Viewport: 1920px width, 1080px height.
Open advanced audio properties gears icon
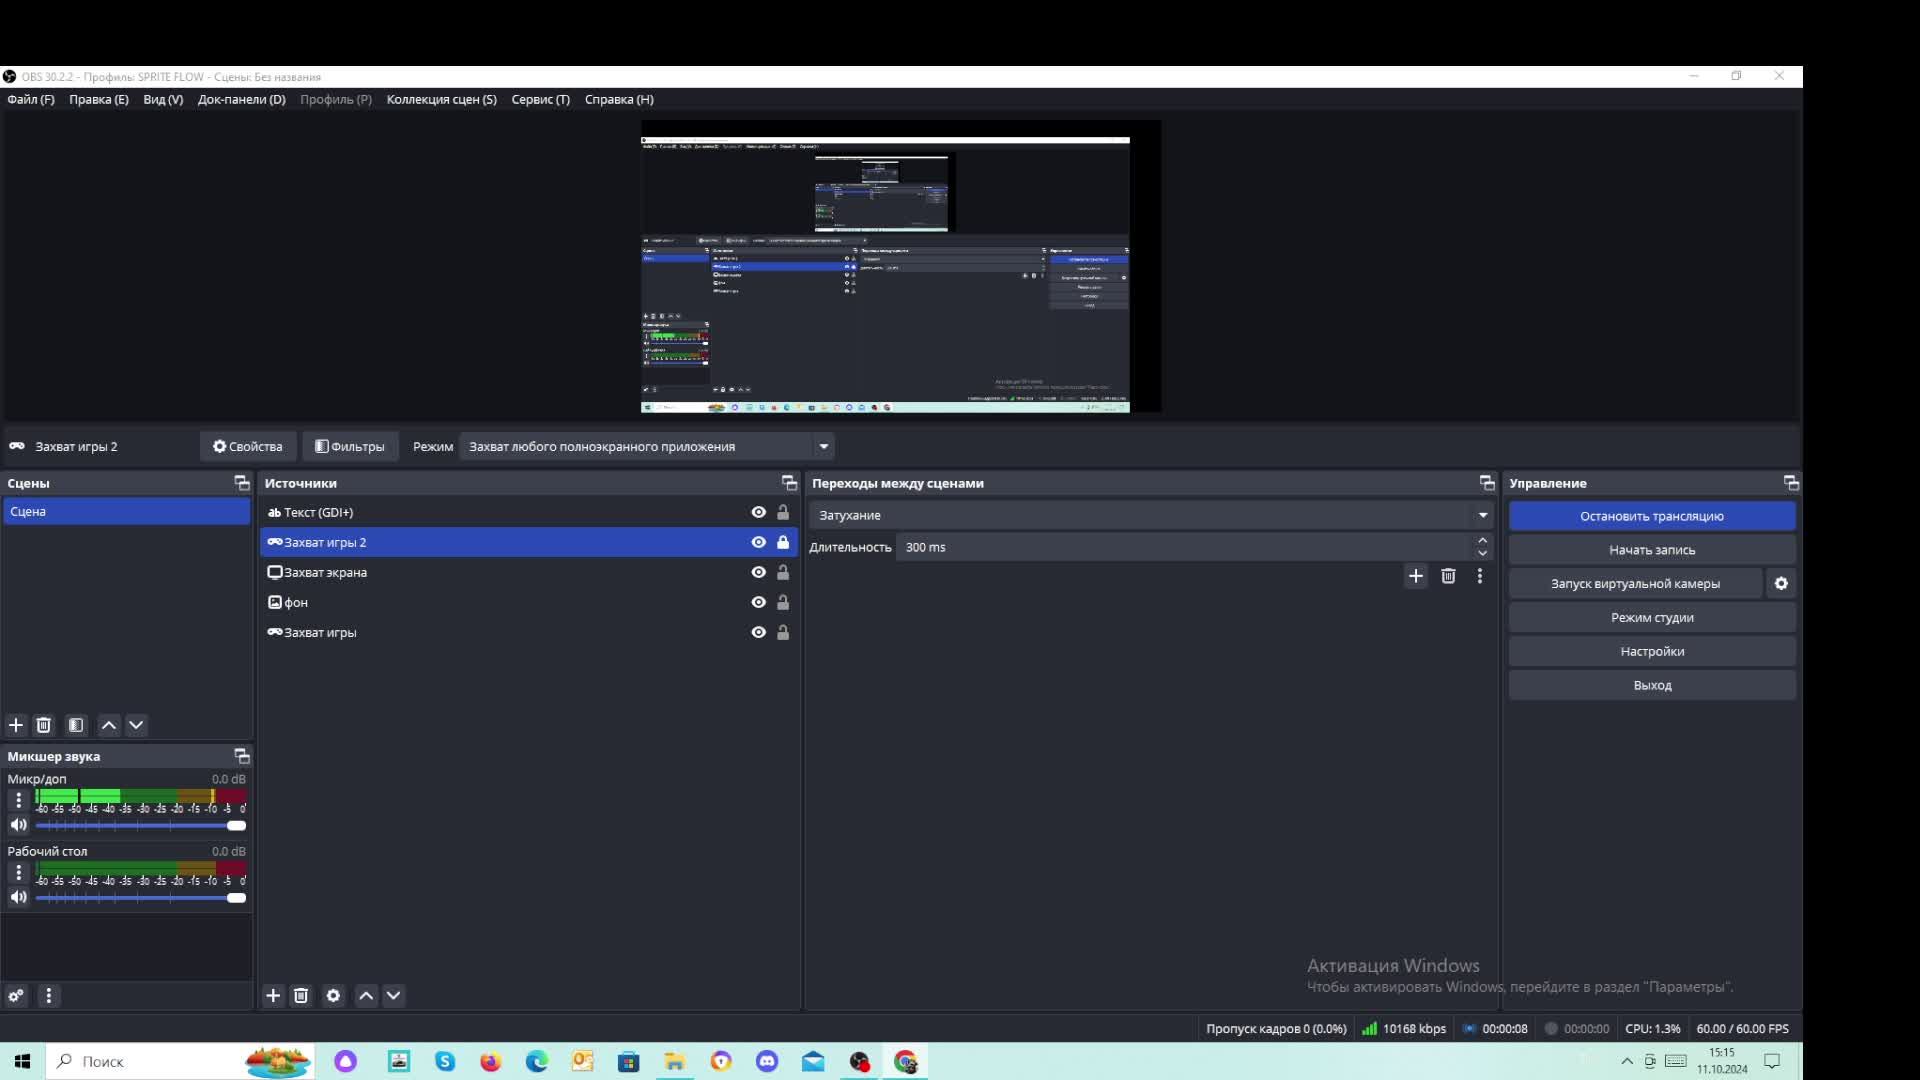click(16, 995)
